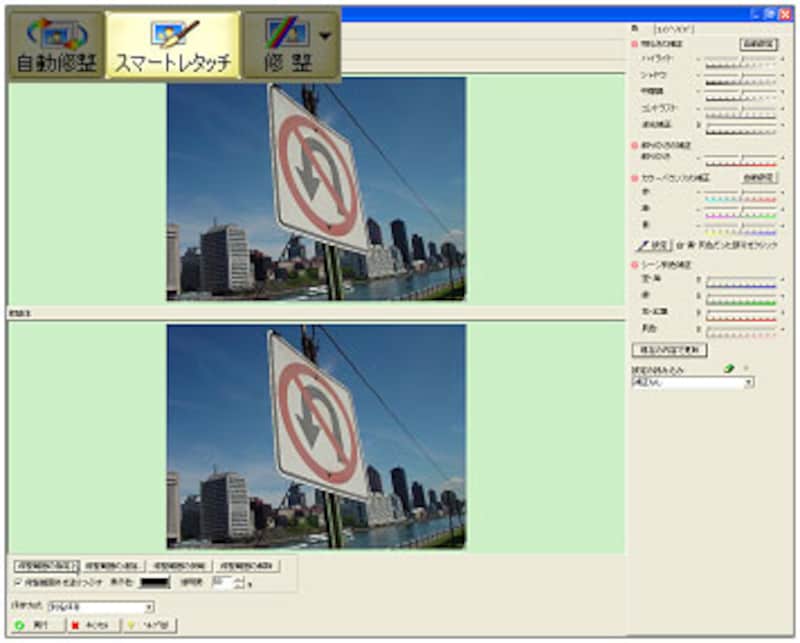Click the green eraser icon beside settings preset
The height and width of the screenshot is (643, 800).
tap(729, 369)
